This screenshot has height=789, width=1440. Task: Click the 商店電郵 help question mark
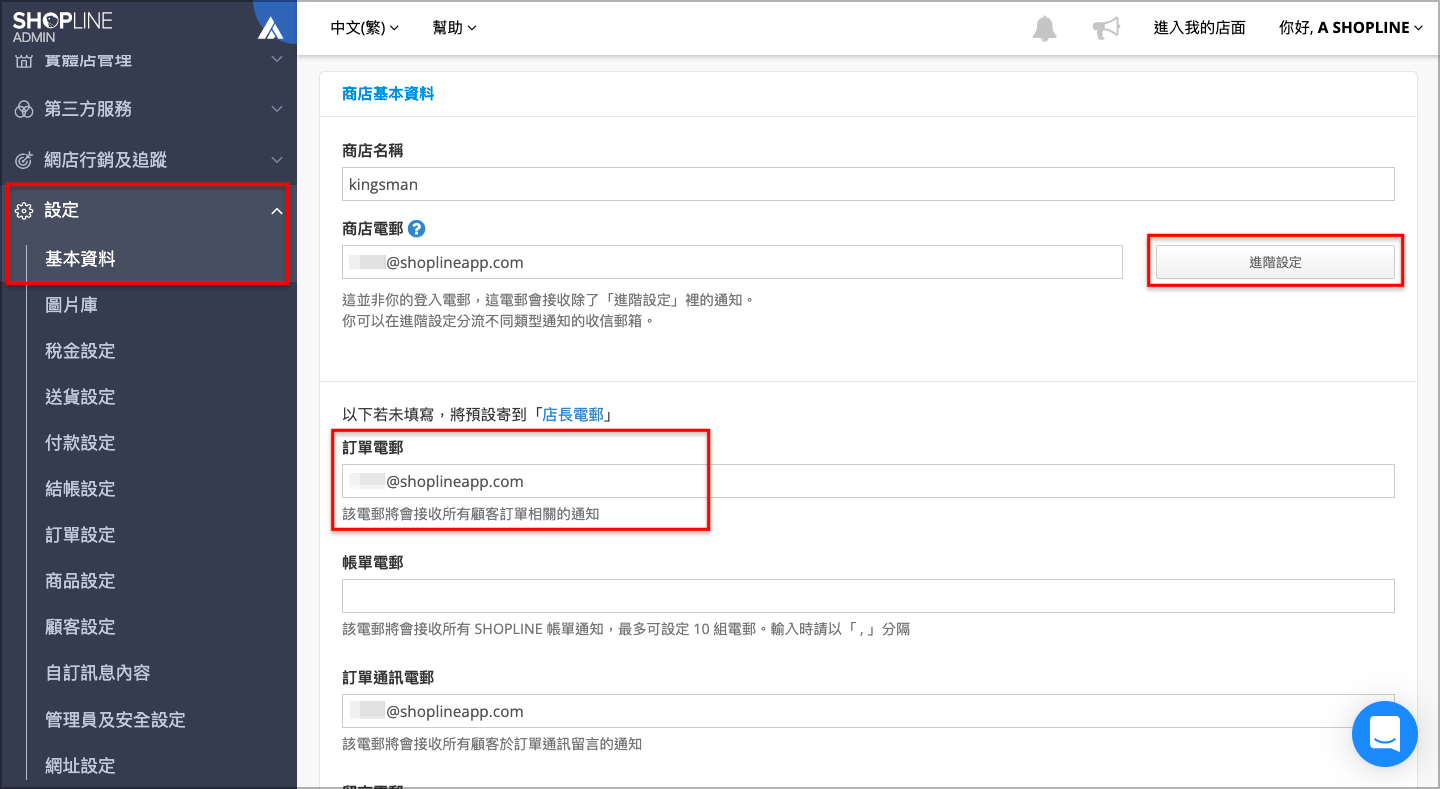coord(417,229)
